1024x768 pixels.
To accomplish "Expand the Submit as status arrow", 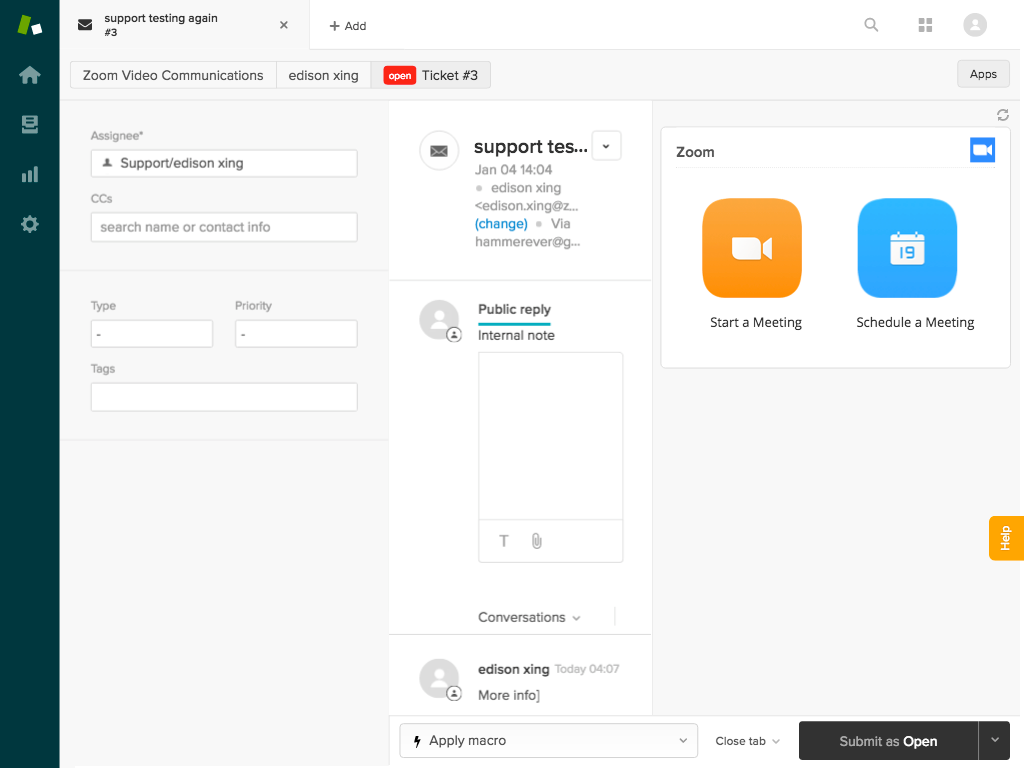I will 994,741.
